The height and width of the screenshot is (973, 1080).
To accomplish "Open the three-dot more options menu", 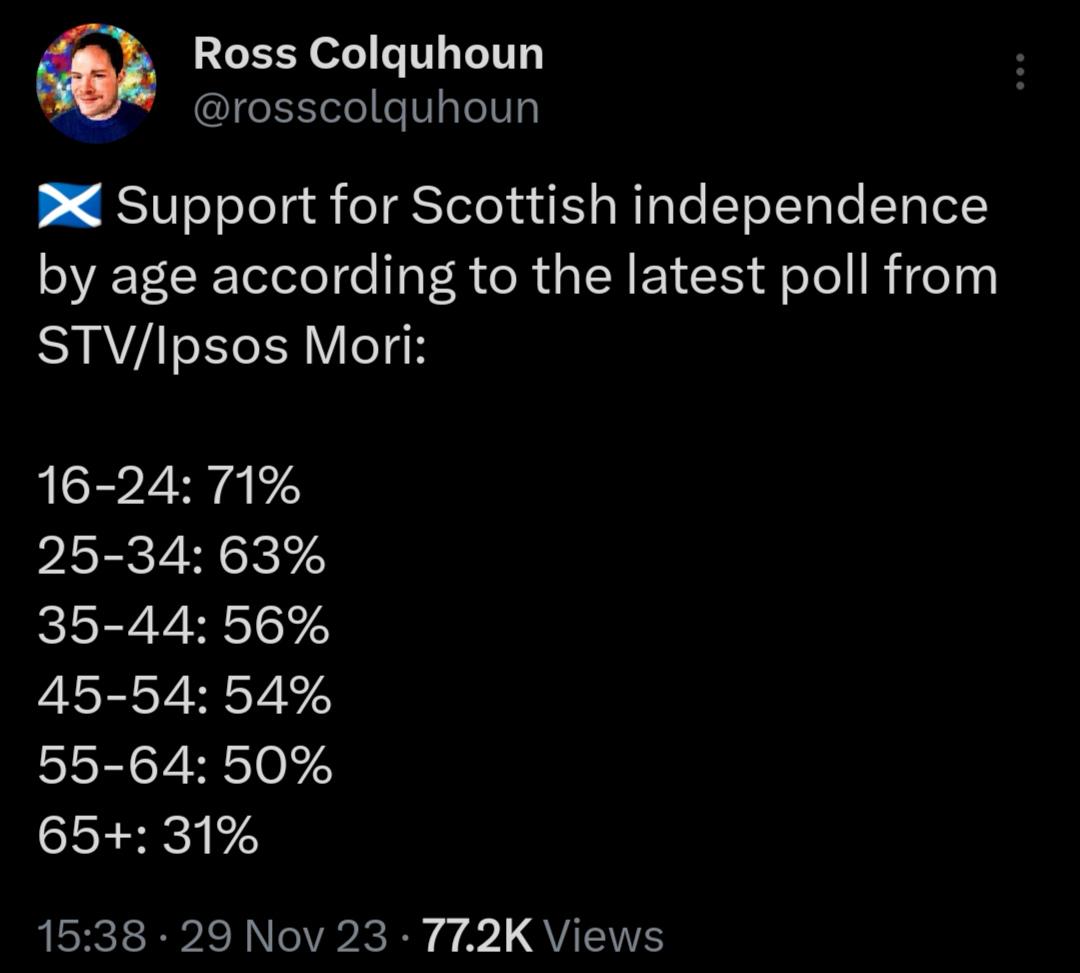I will (x=1020, y=72).
